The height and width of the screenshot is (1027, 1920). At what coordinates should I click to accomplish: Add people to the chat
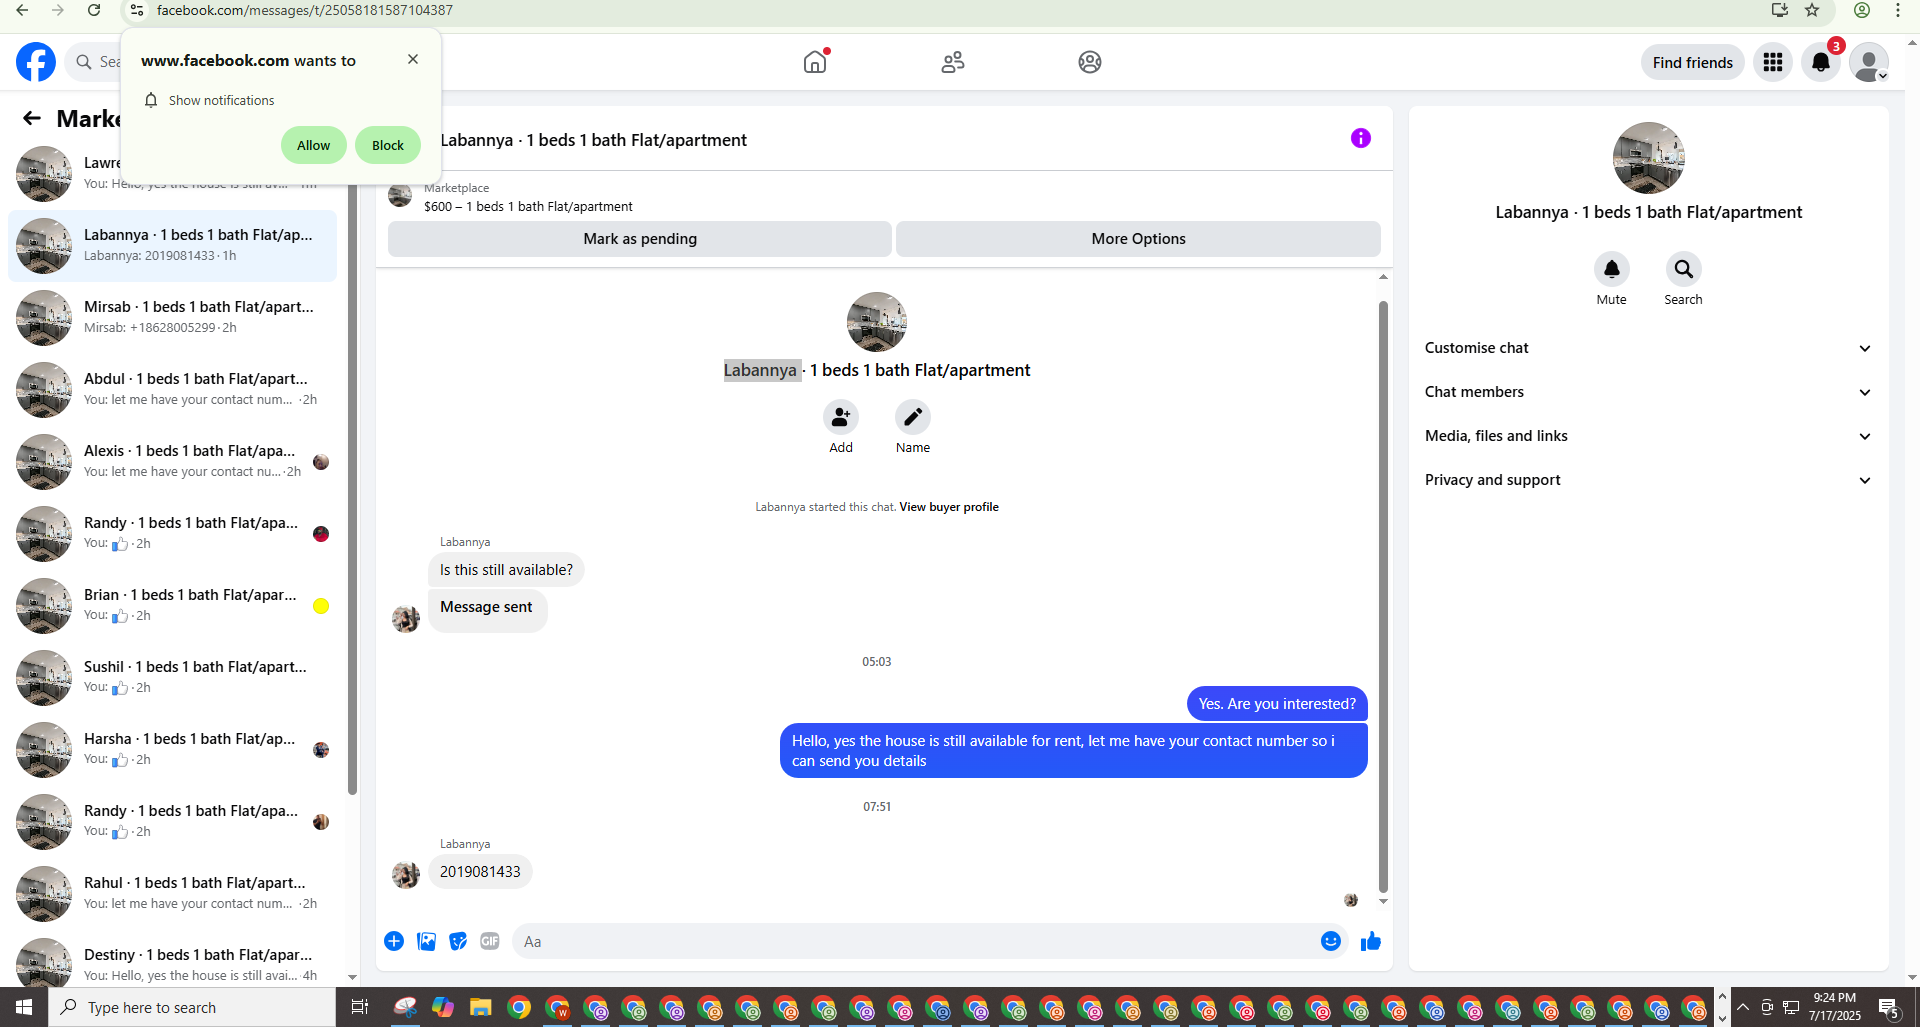[841, 417]
